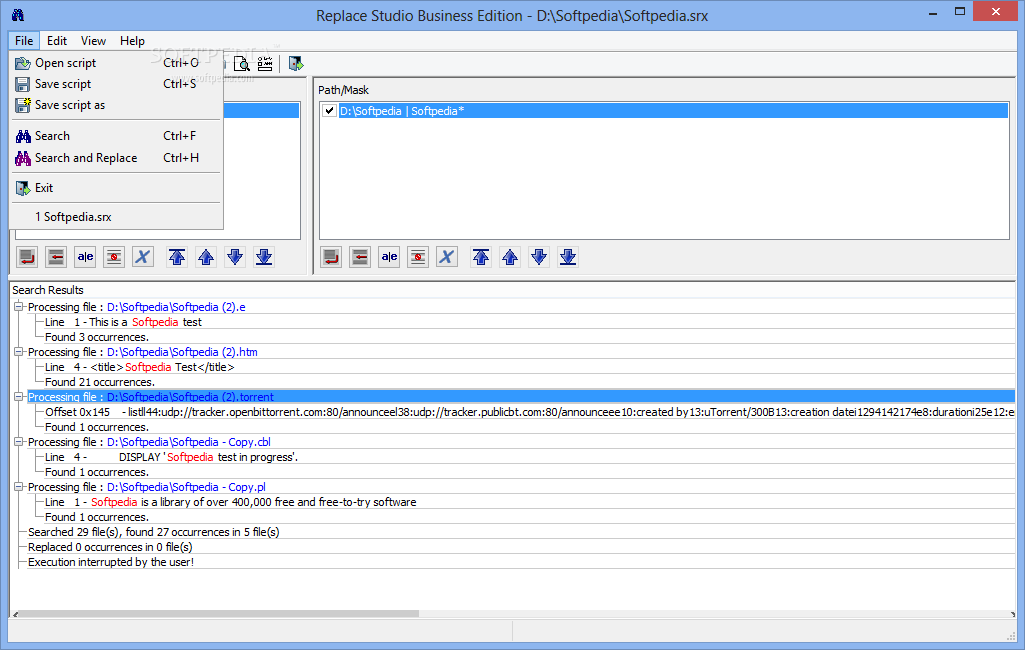Open the options form toolbar icon
Screen dimensions: 1025x650
point(265,63)
